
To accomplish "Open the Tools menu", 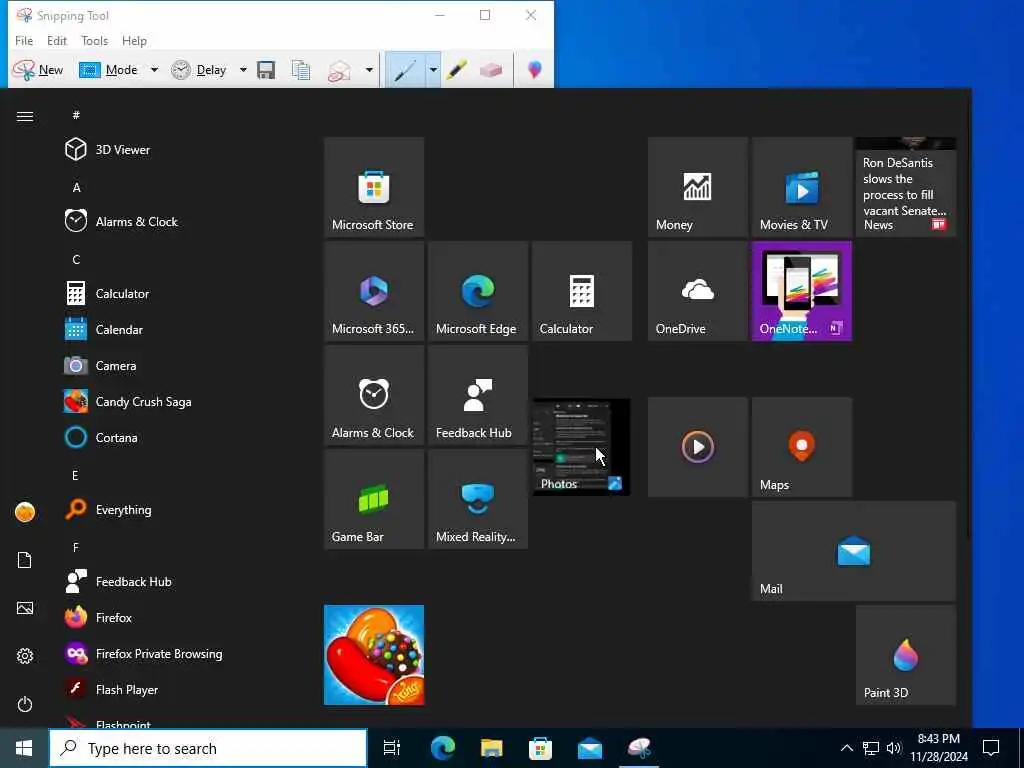I will tap(95, 40).
